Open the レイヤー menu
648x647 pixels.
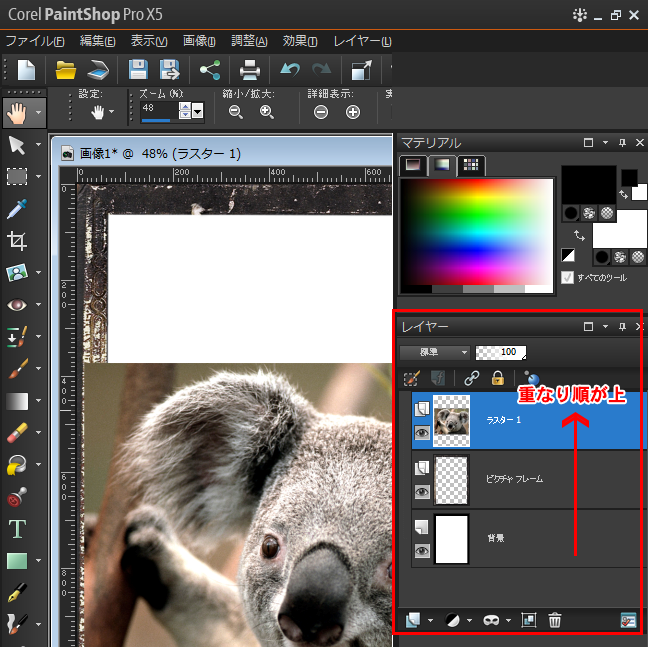pos(362,41)
